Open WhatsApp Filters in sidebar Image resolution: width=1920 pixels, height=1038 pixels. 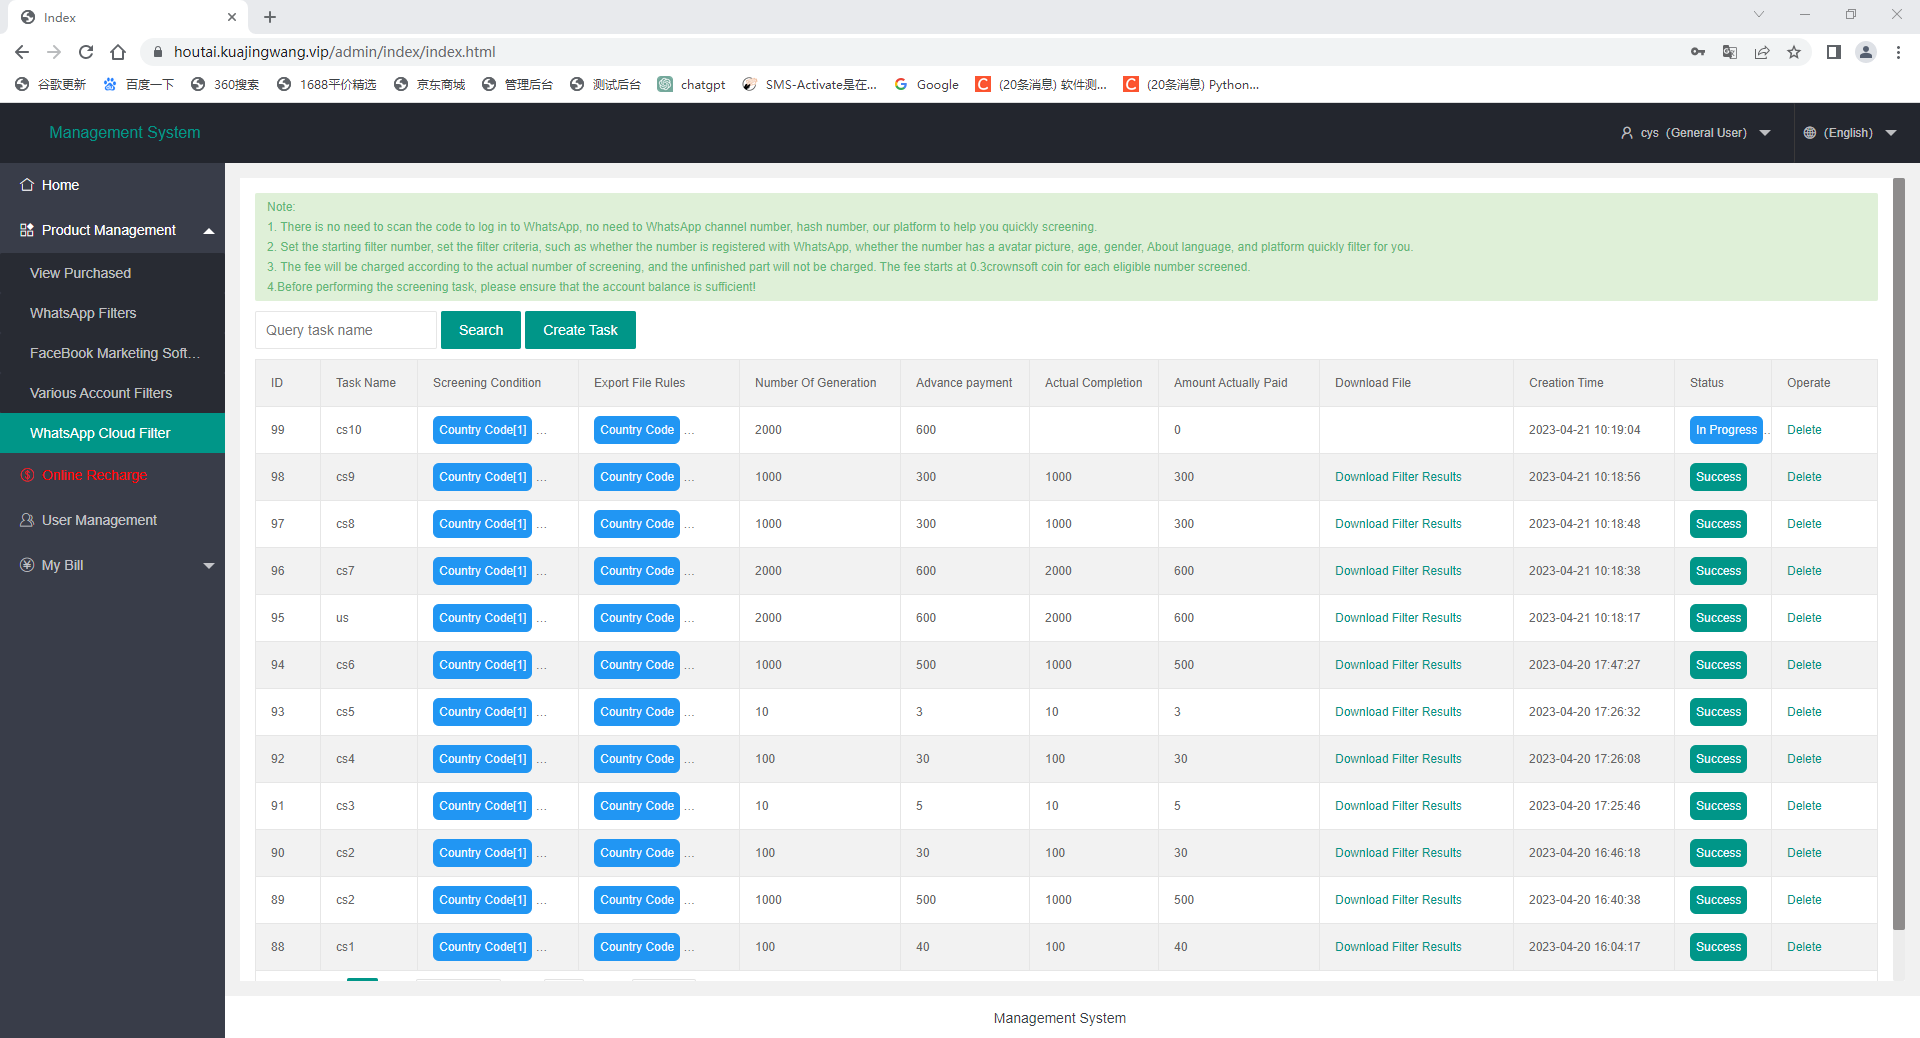click(83, 313)
